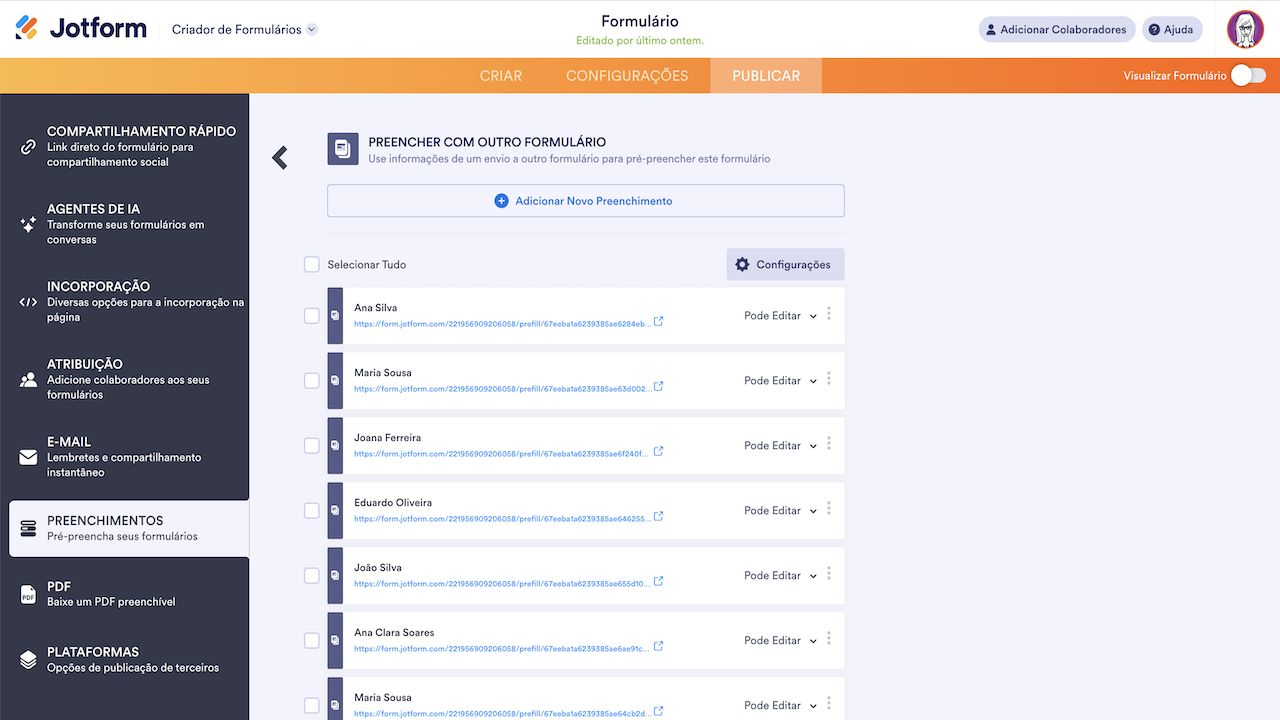
Task: Expand Pode Editar dropdown for João Silva
Action: pos(781,576)
